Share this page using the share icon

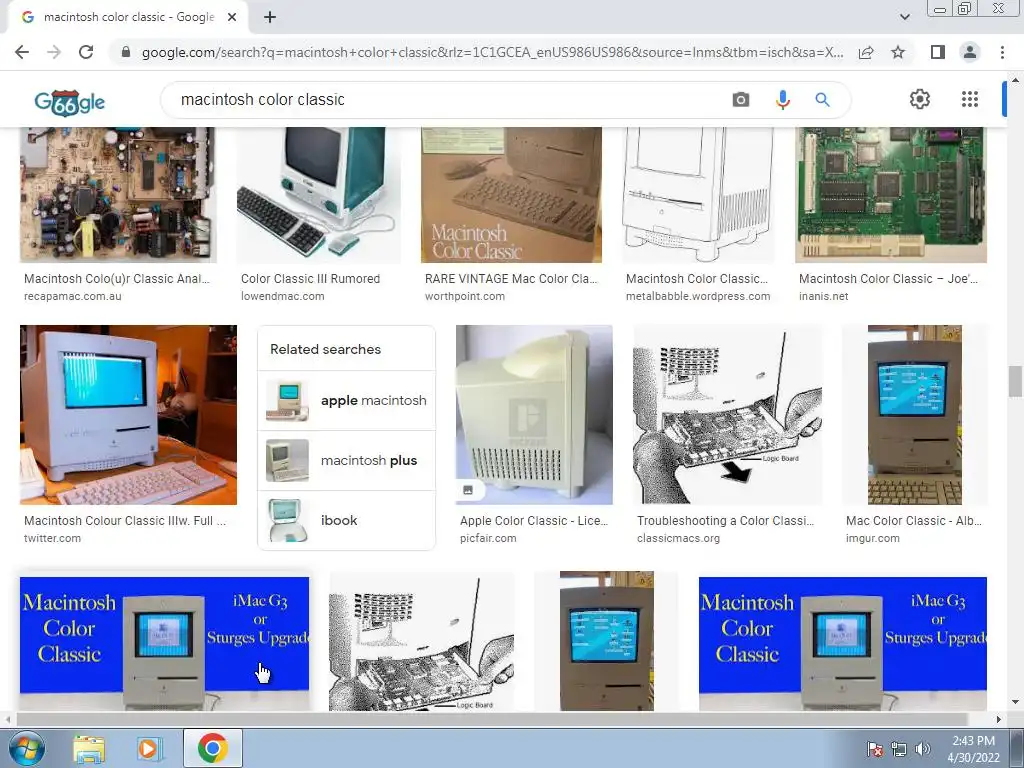coord(866,52)
